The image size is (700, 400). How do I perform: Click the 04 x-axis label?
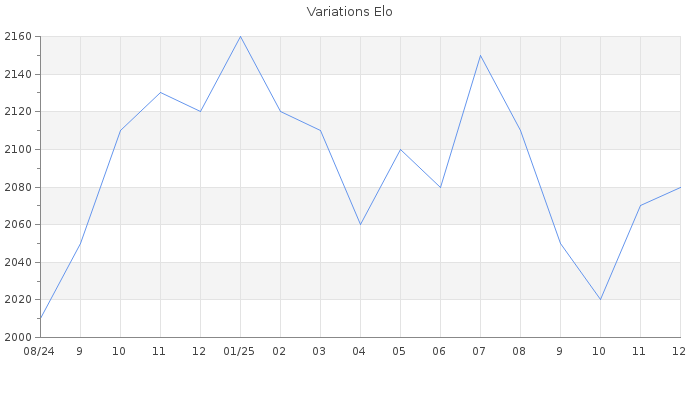coord(360,352)
